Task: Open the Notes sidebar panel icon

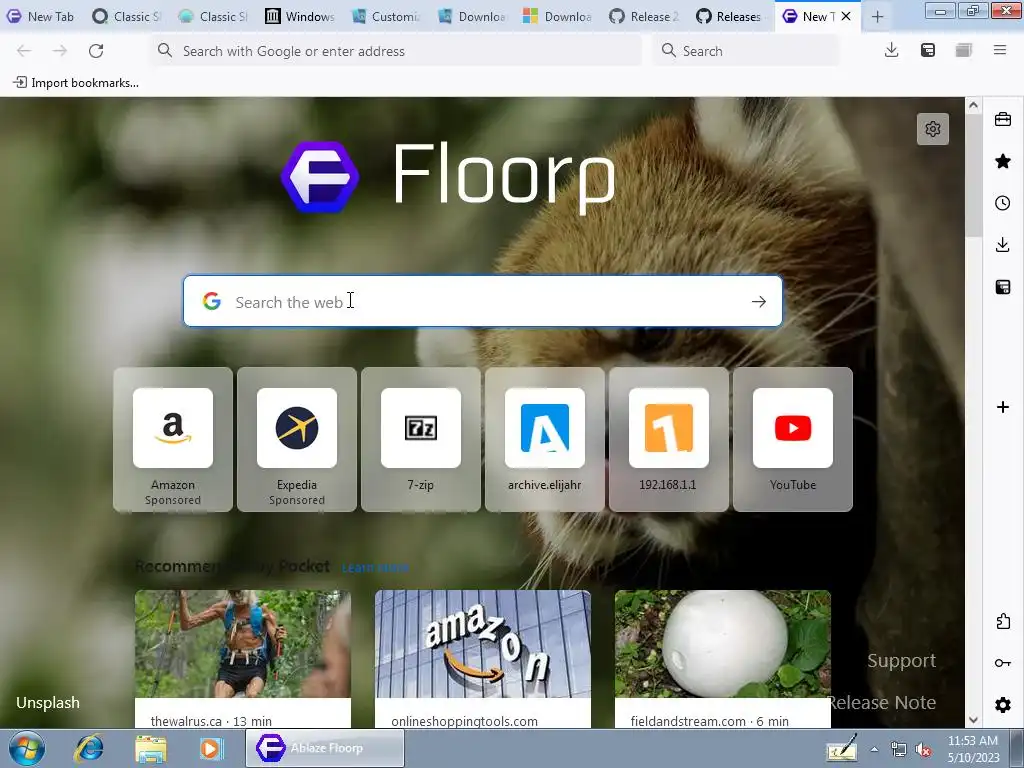Action: [x=1002, y=287]
